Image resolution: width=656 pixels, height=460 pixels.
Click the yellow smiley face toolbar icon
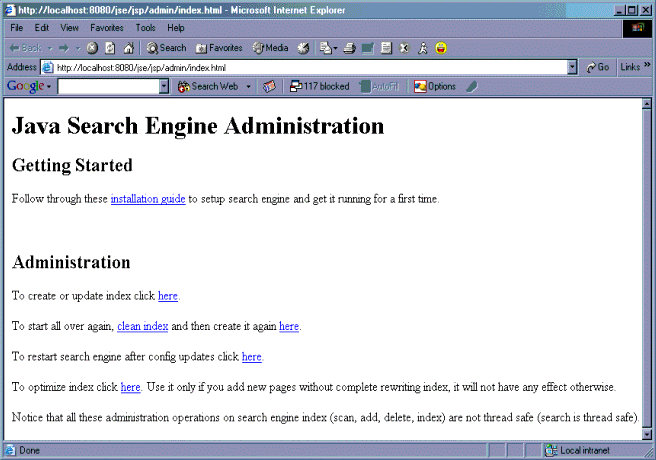pyautogui.click(x=441, y=48)
